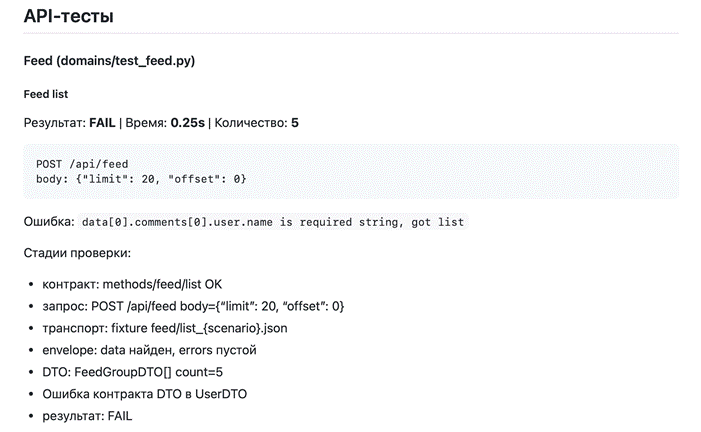Click the 'DTO: FeedGroupDTO[] count=5' bullet

click(x=132, y=372)
